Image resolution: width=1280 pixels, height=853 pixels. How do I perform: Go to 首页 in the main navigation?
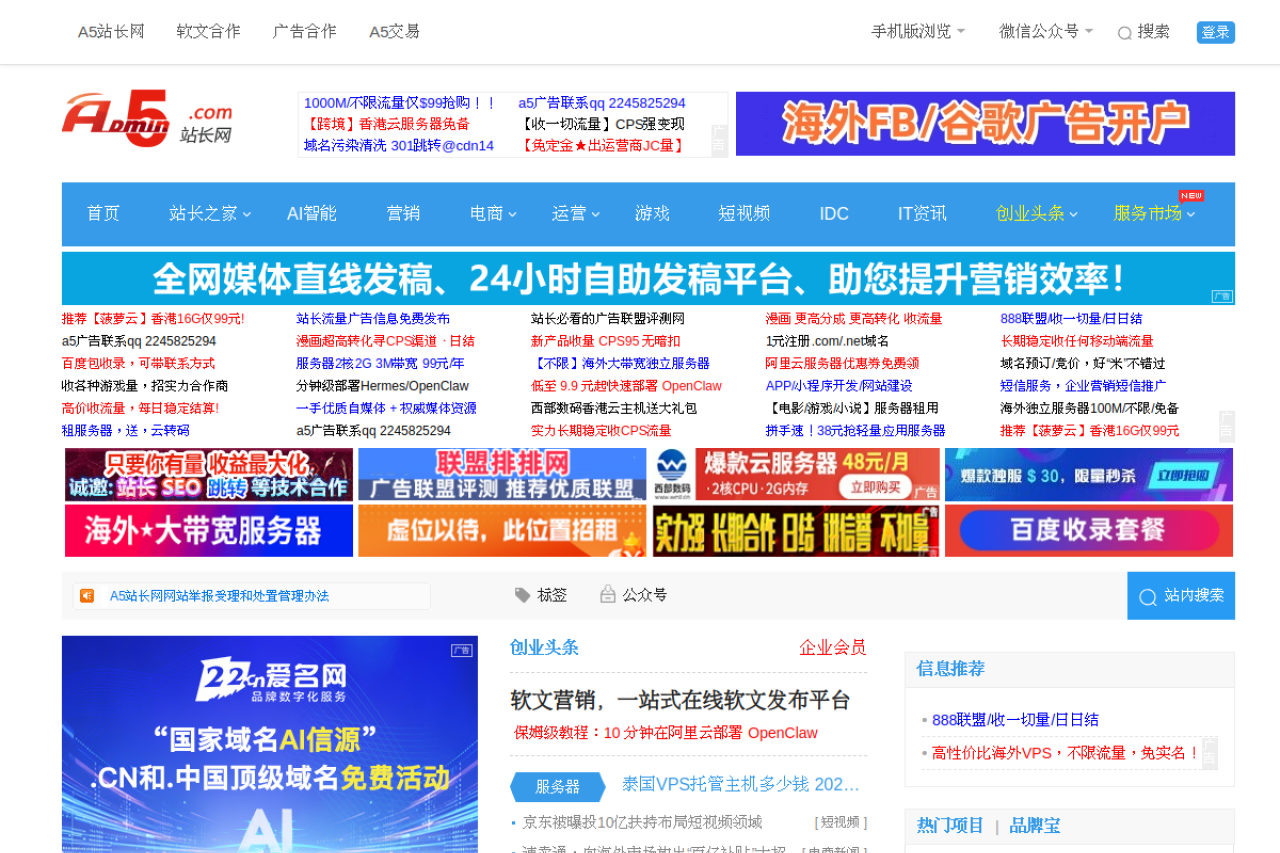pyautogui.click(x=103, y=213)
